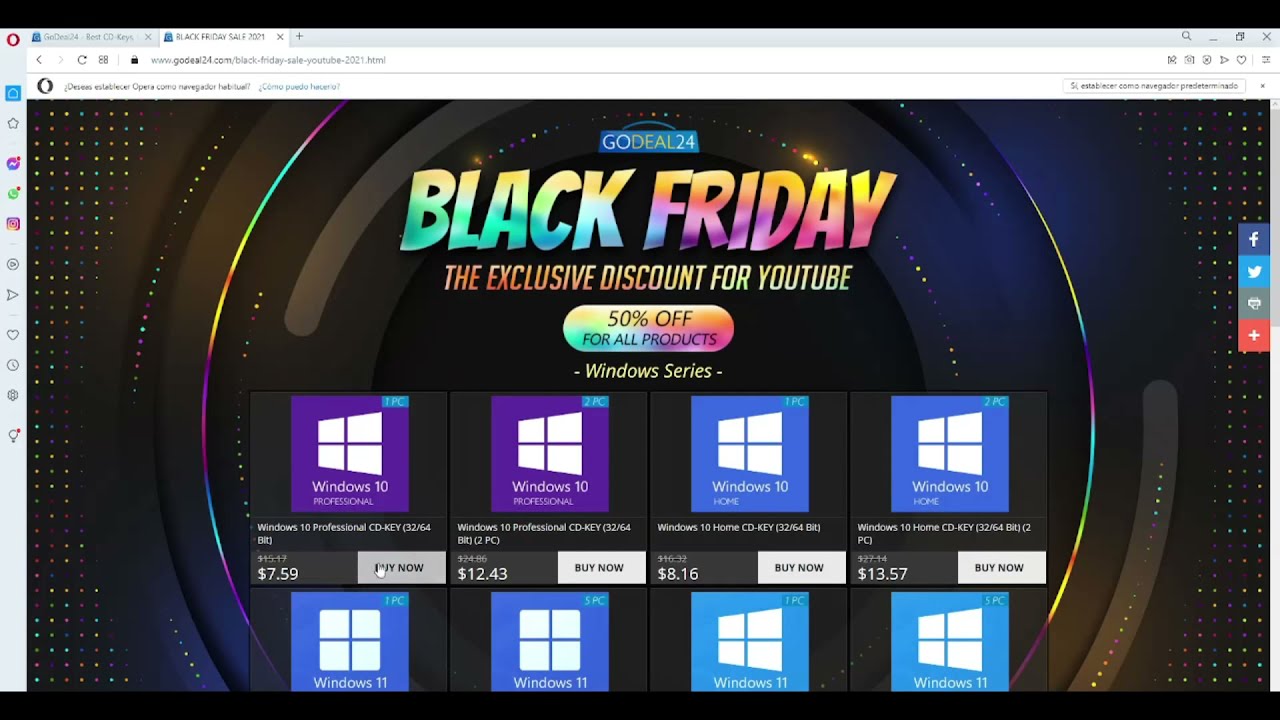Buy Now Windows 10 Professional 1 PC
1280x720 pixels.
click(x=402, y=567)
